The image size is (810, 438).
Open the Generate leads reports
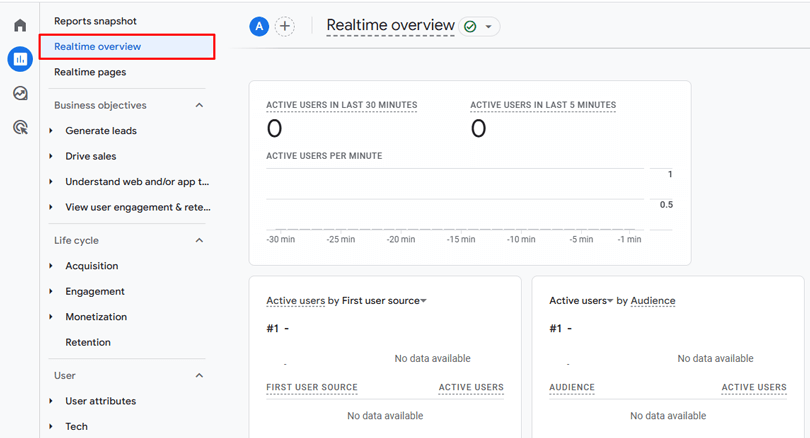[x=101, y=131]
